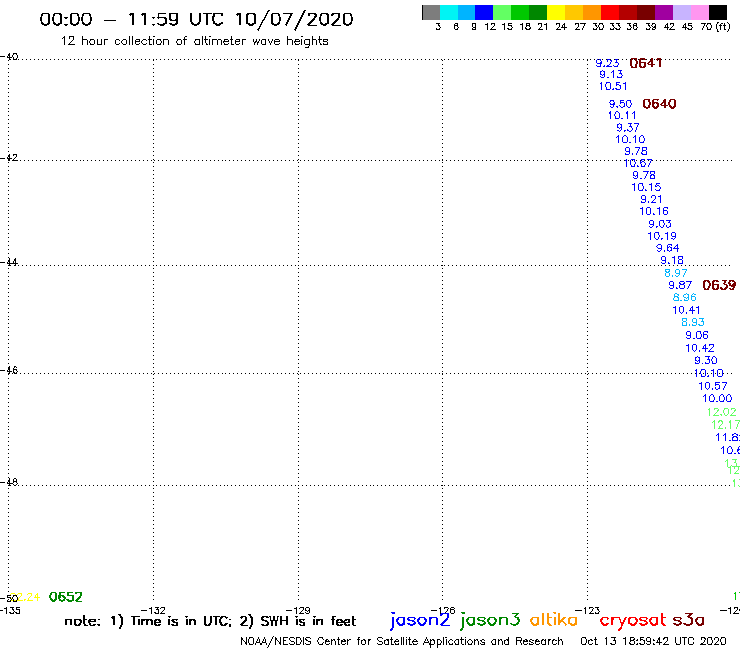Click the yellow swatch in the color scale
The image size is (740, 650).
[556, 12]
